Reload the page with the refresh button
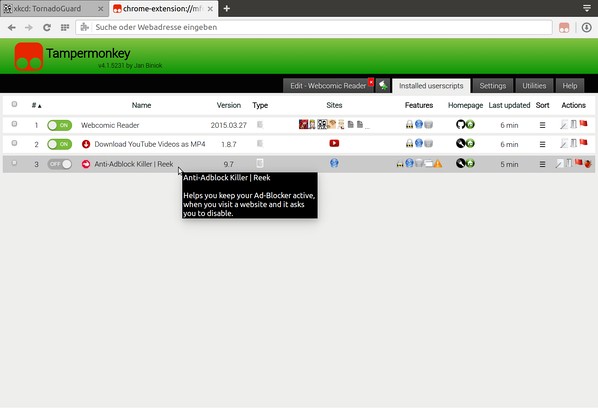This screenshot has width=598, height=408. [47, 27]
